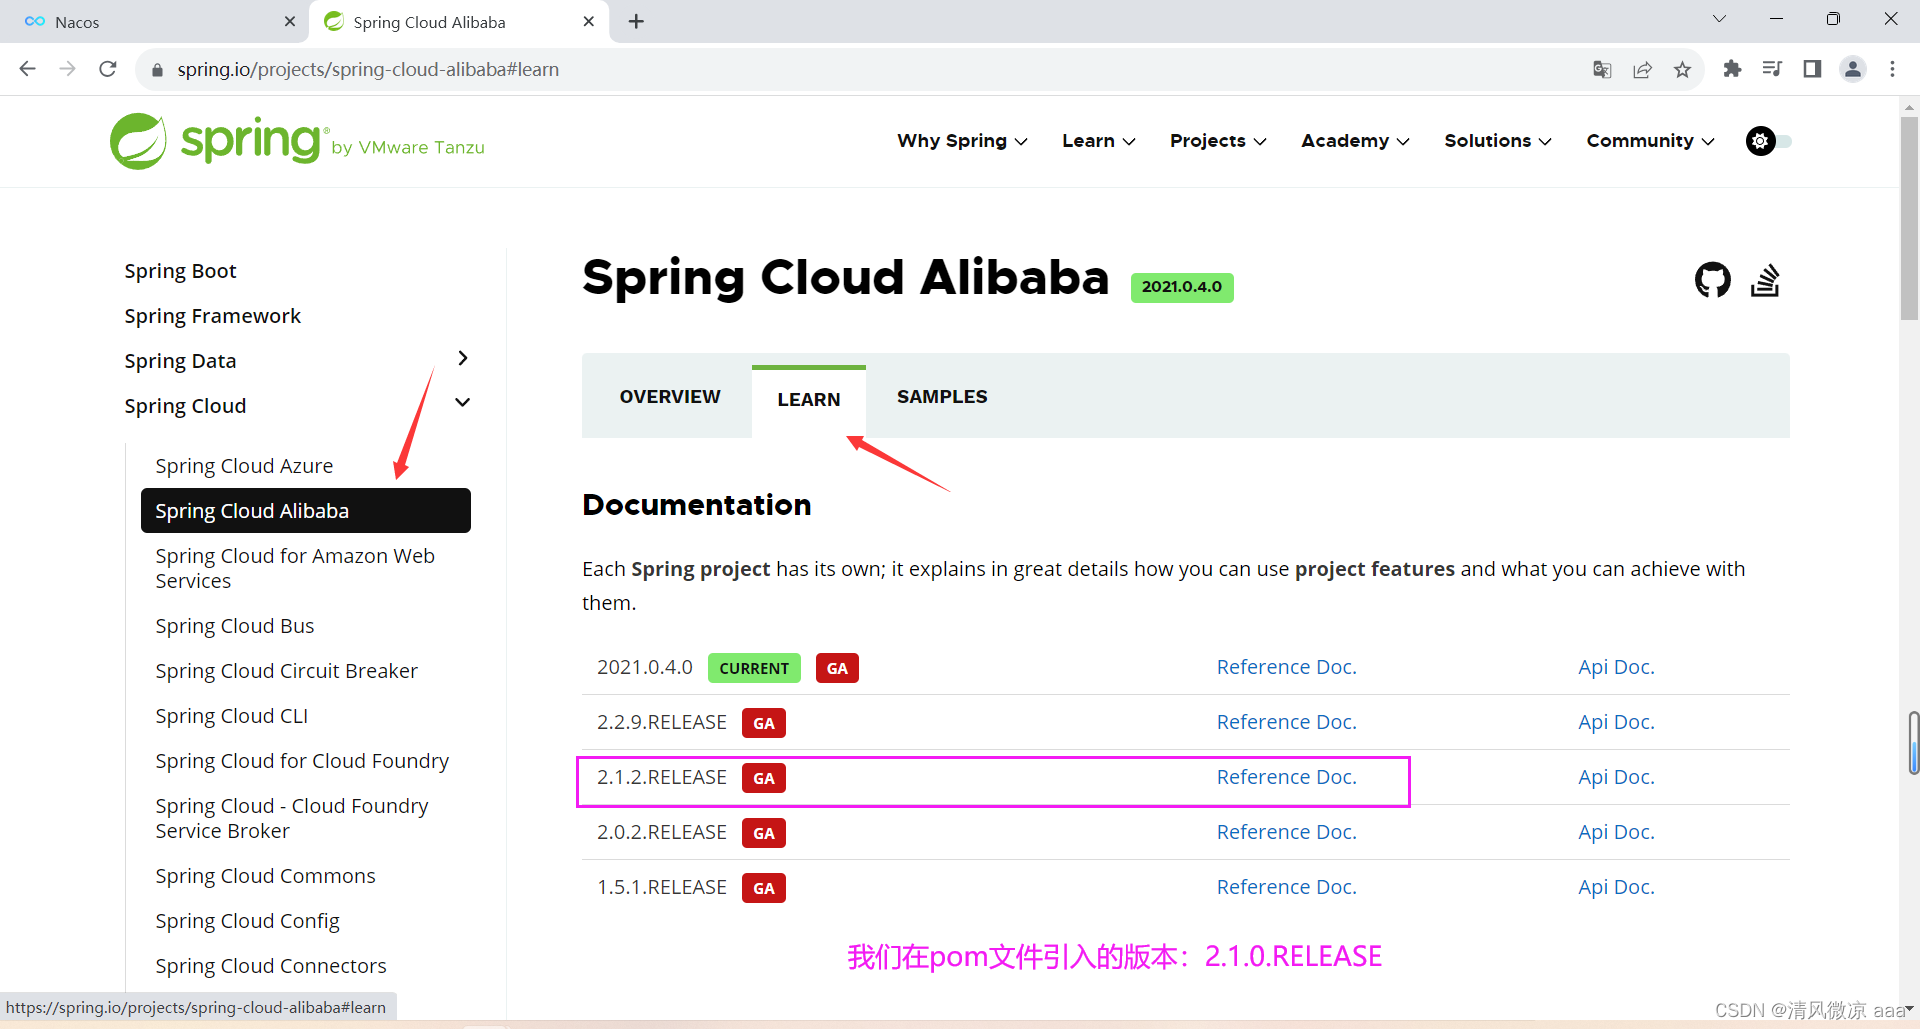
Task: Reload the current page
Action: click(108, 69)
